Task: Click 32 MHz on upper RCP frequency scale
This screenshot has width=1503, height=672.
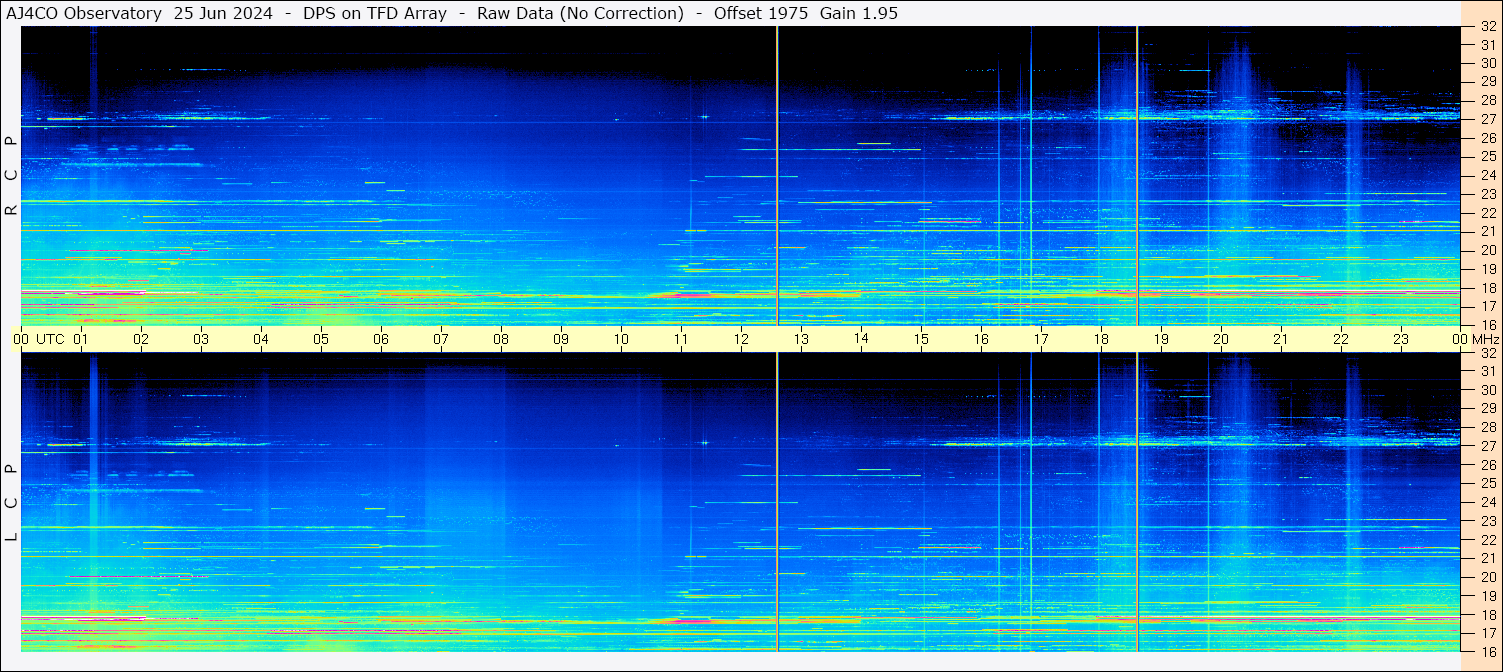Action: [x=1488, y=26]
